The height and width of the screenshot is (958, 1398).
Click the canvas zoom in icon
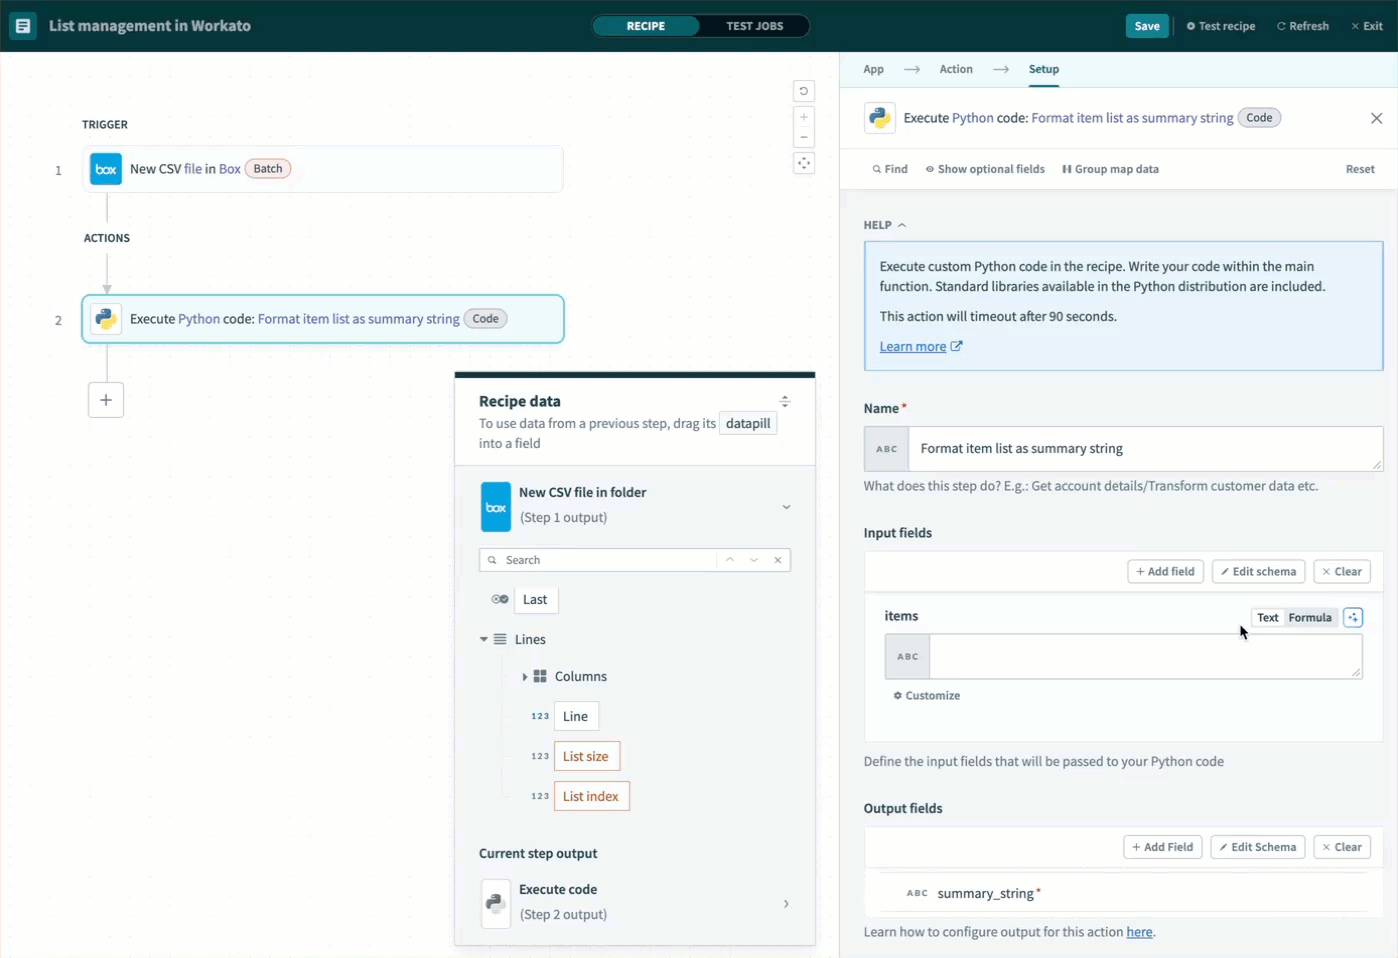(x=804, y=118)
